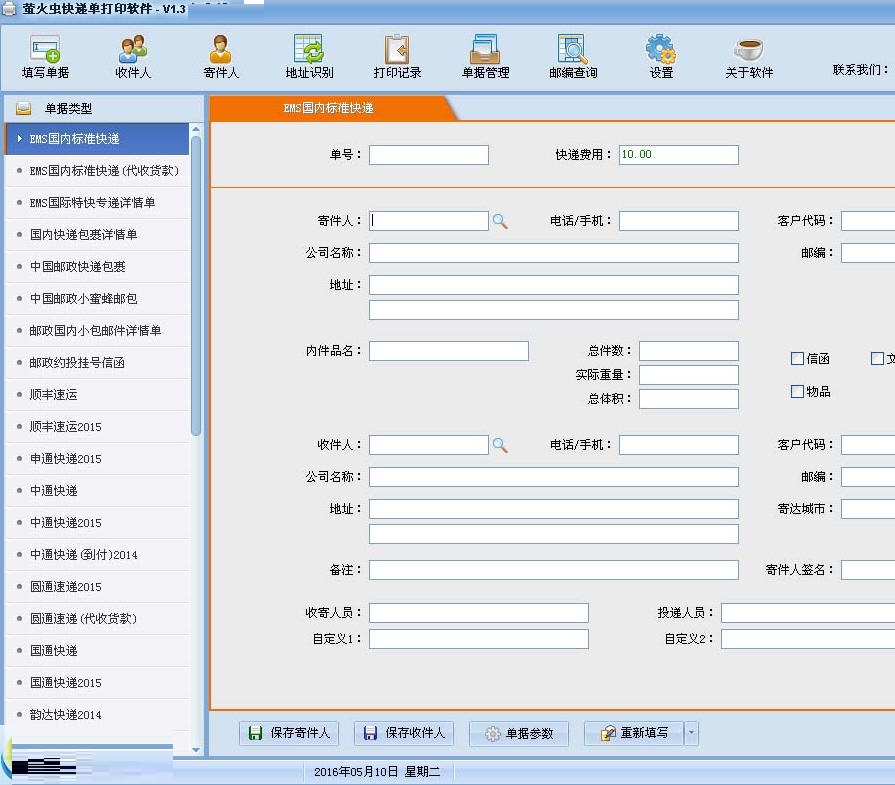Focus the 寄件人 name field
The height and width of the screenshot is (785, 895).
click(429, 221)
